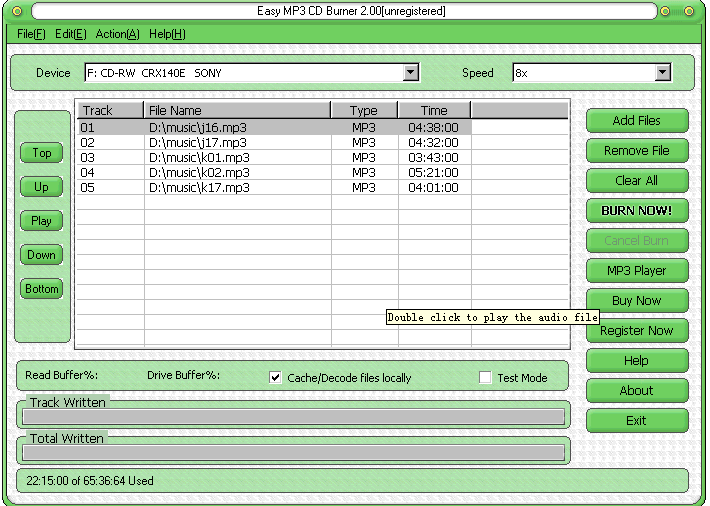Click the Add Files button
Viewport: 710px width, 506px height.
(x=637, y=120)
